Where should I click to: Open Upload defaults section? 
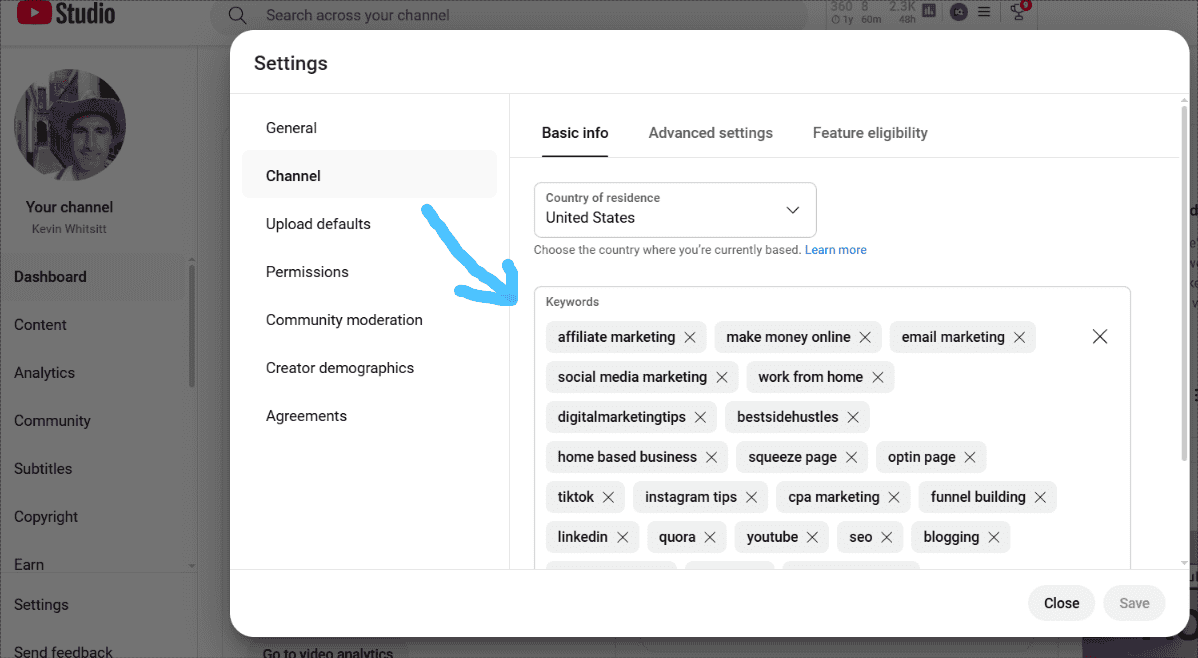pyautogui.click(x=369, y=224)
